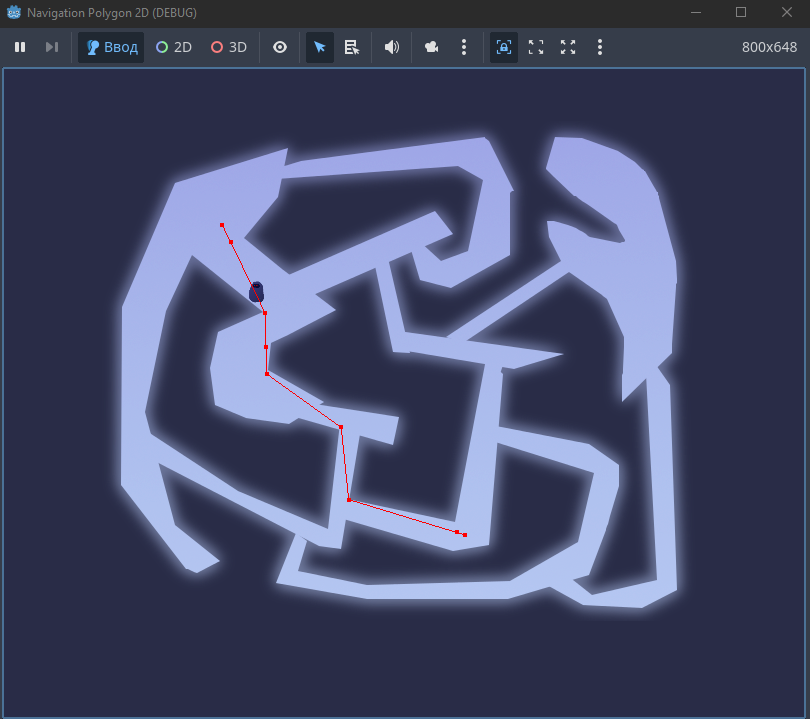Switch to 3D selection mode
810x719 pixels.
229,47
